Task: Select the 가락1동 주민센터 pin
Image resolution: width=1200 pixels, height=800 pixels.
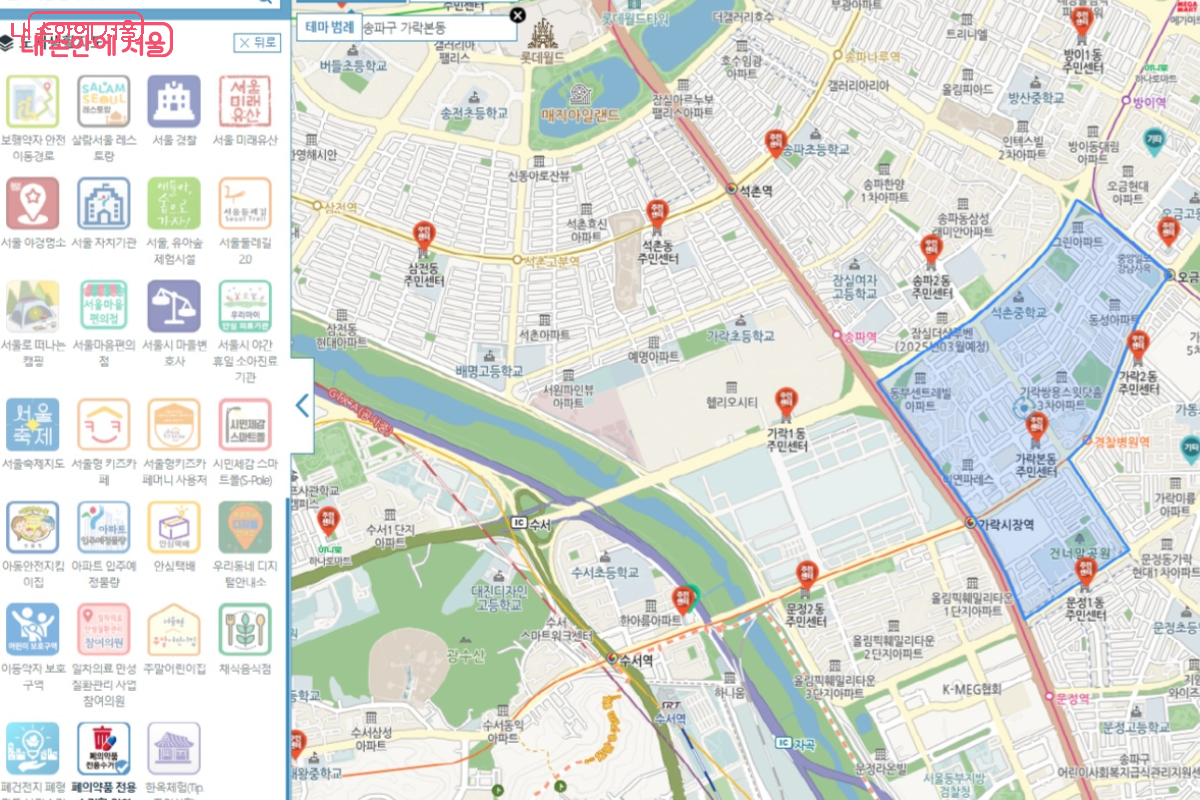Action: click(787, 401)
